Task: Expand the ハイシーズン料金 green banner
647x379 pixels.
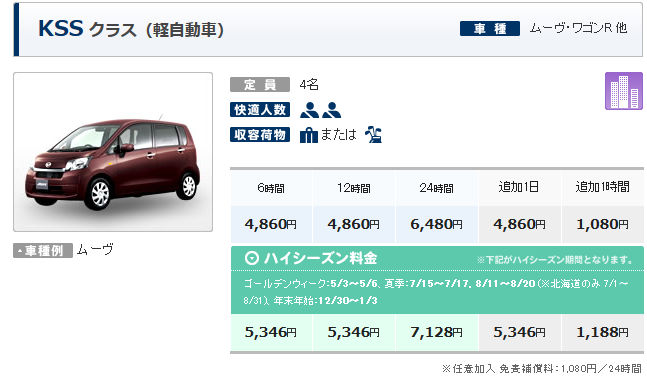Action: point(437,259)
